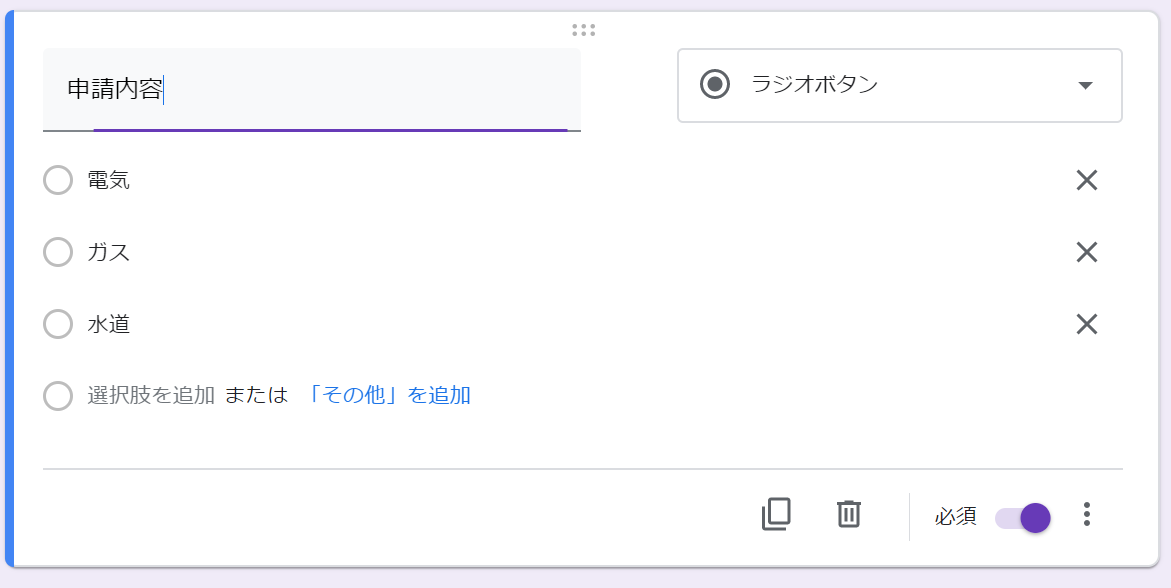Select the 水道 radio button

coord(58,324)
